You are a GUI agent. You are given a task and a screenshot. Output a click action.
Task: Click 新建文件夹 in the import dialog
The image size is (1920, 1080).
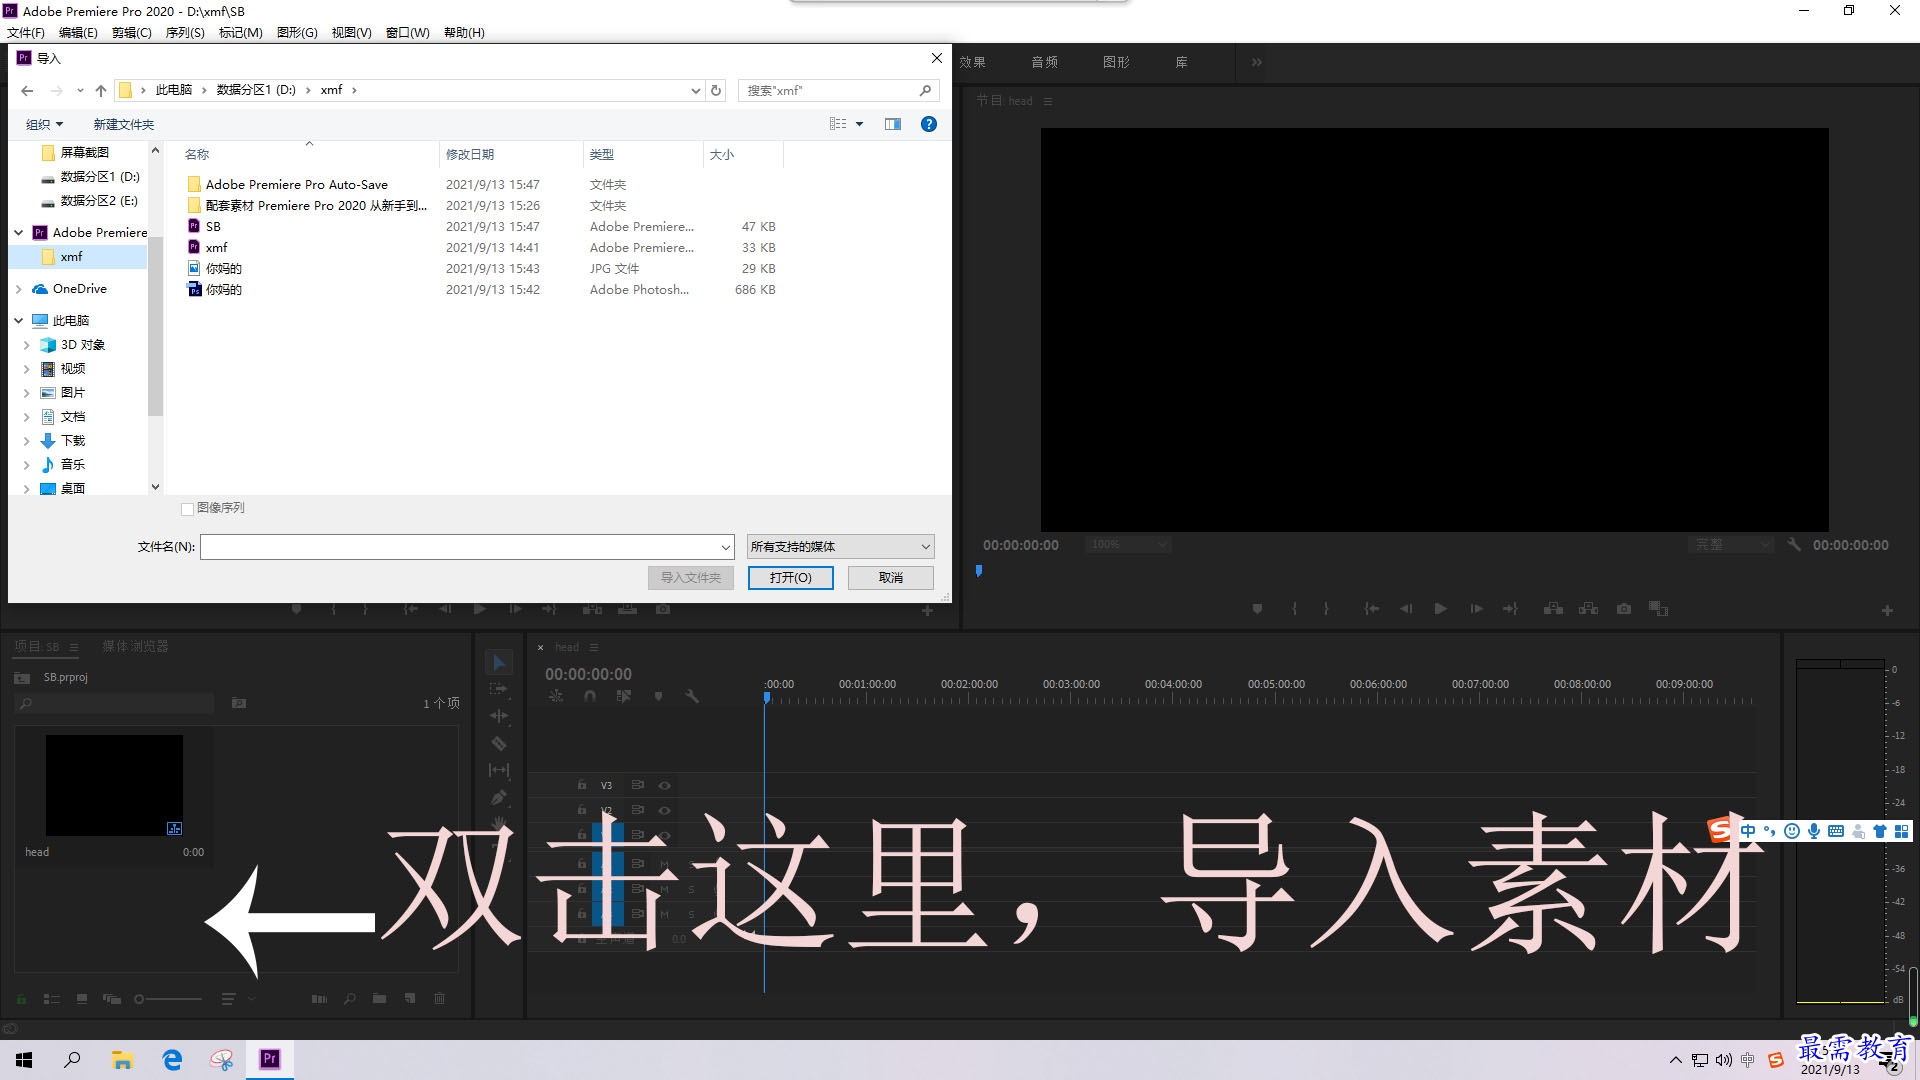tap(124, 124)
